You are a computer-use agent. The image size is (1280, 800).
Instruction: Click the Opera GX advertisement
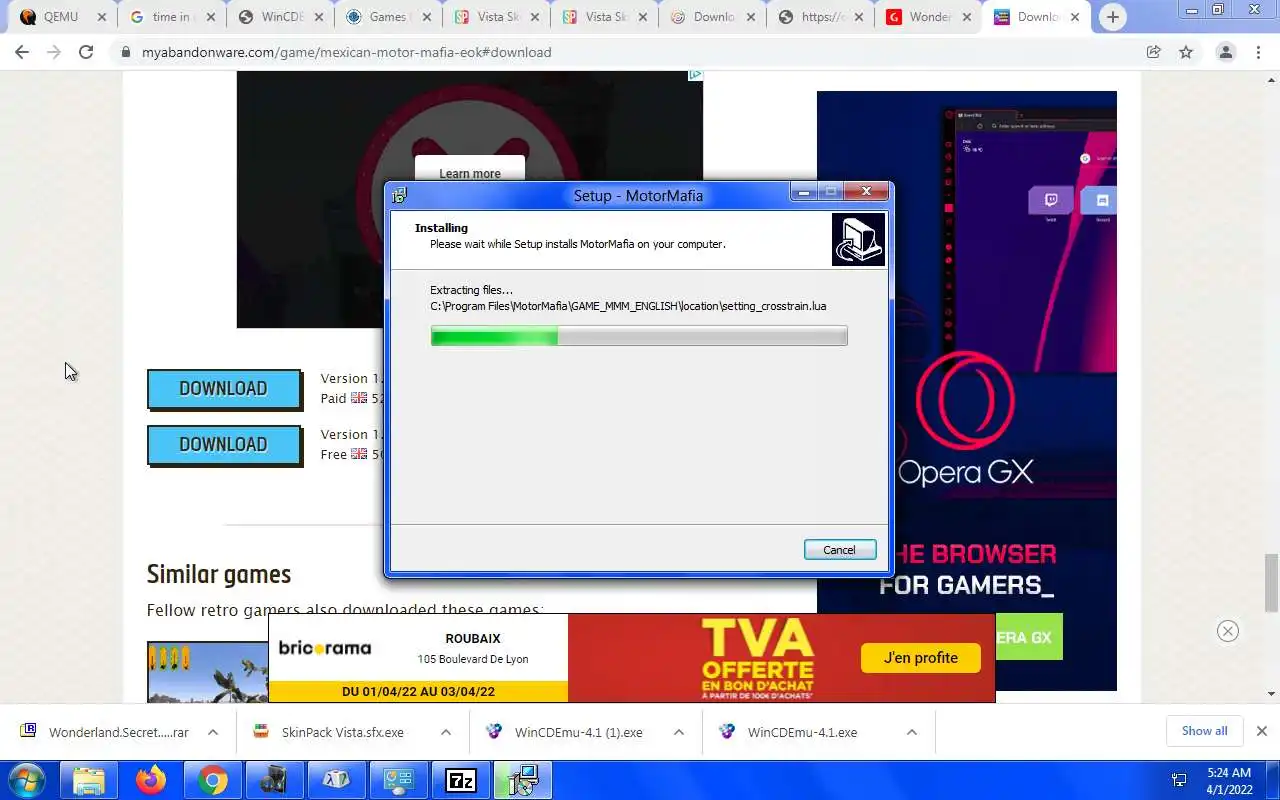[x=966, y=390]
